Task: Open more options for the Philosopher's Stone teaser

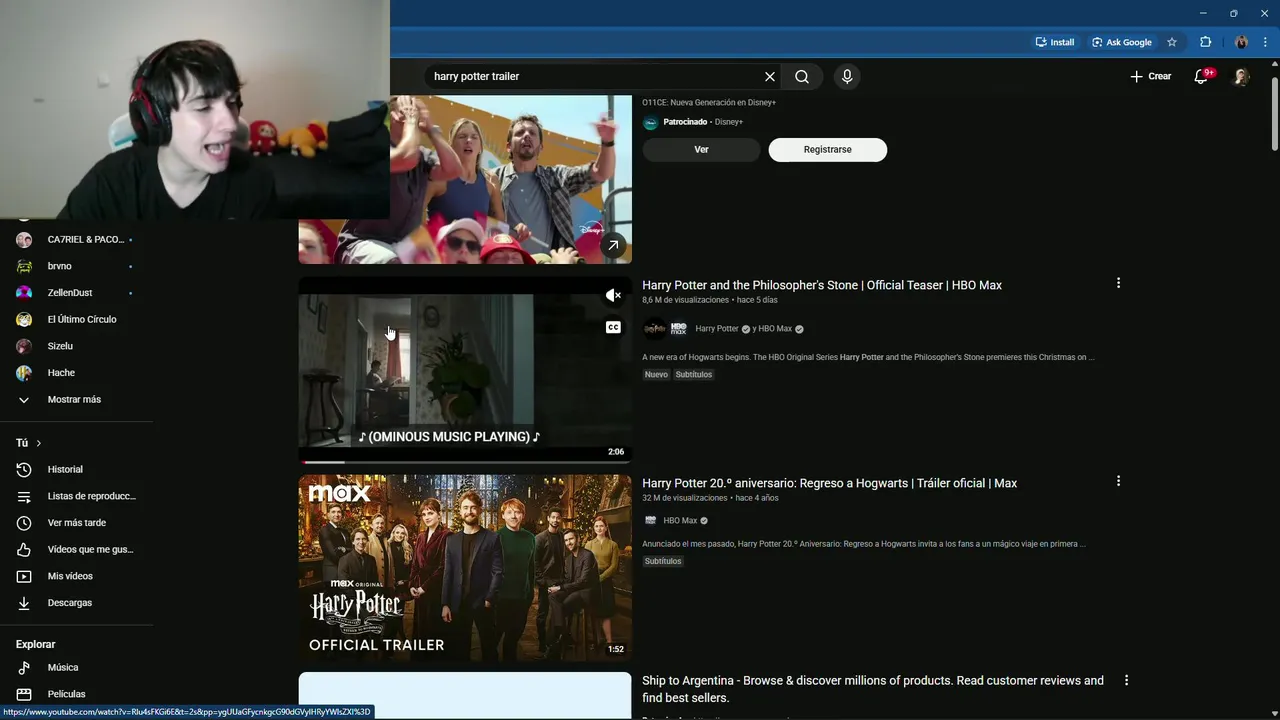Action: [1118, 284]
